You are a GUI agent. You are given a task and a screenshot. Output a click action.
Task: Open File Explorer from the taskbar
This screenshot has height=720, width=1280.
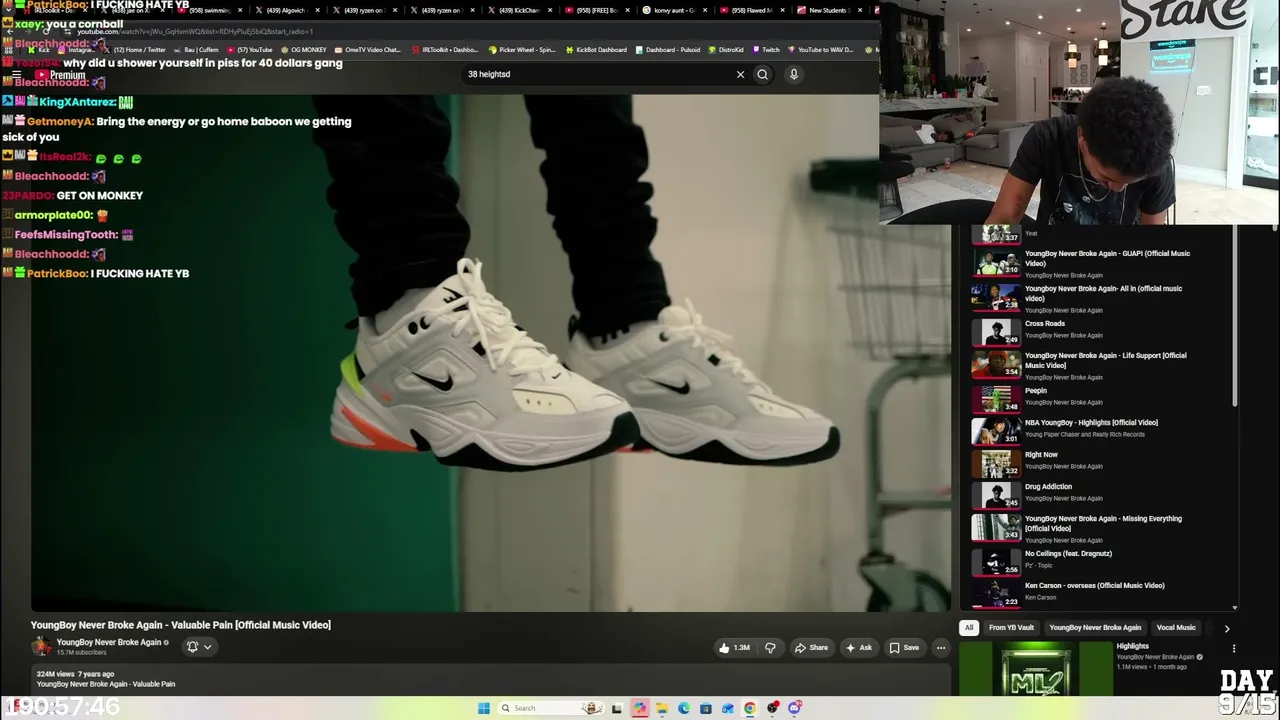pyautogui.click(x=662, y=708)
